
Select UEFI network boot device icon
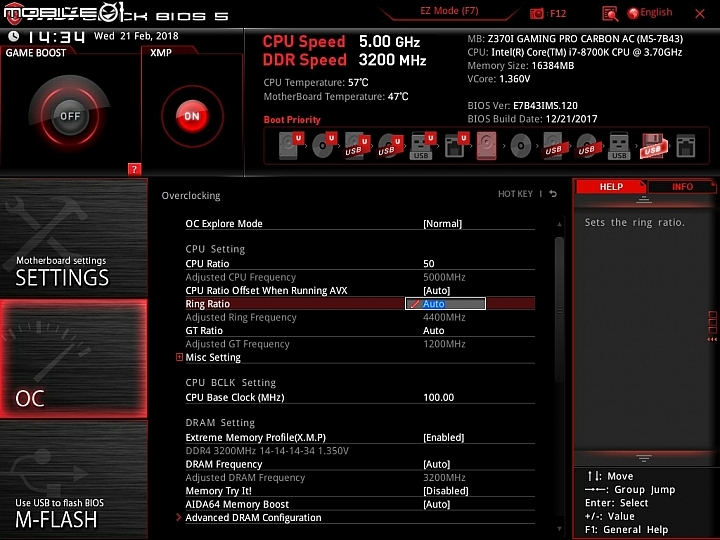click(x=456, y=146)
